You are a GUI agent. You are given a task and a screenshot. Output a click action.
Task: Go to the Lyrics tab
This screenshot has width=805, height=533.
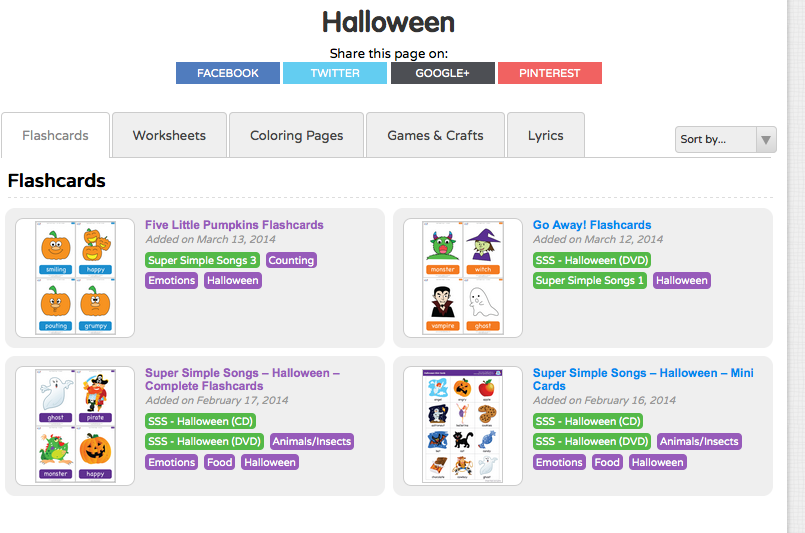tap(545, 136)
